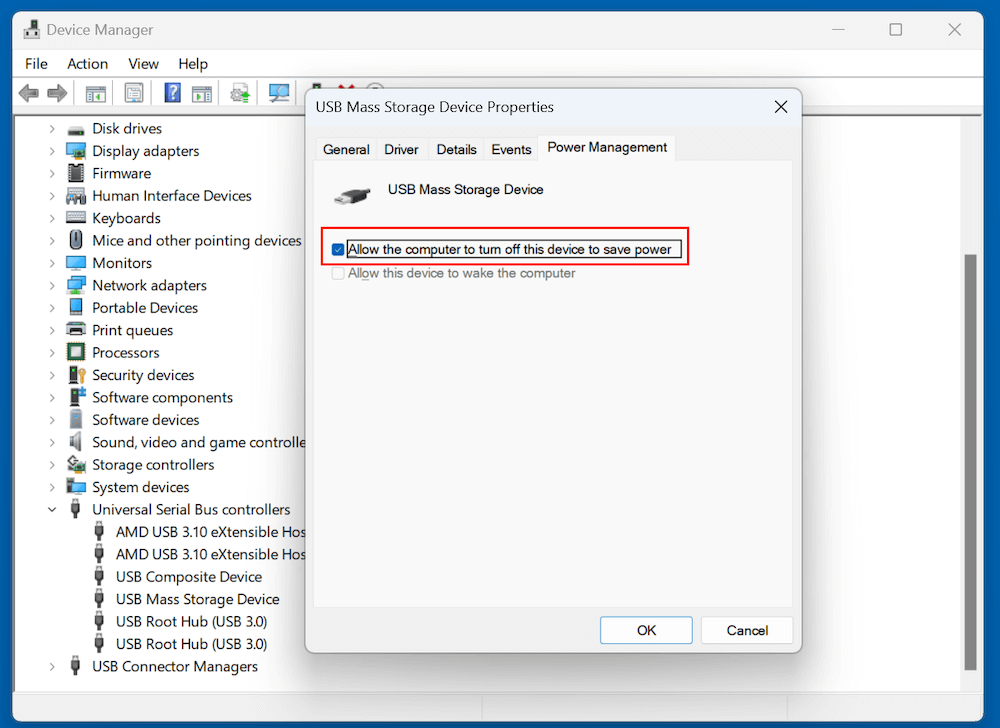Screen dimensions: 1000x728
Task: Click the mouse icon beside Mice and other pointing devices
Action: coord(76,240)
